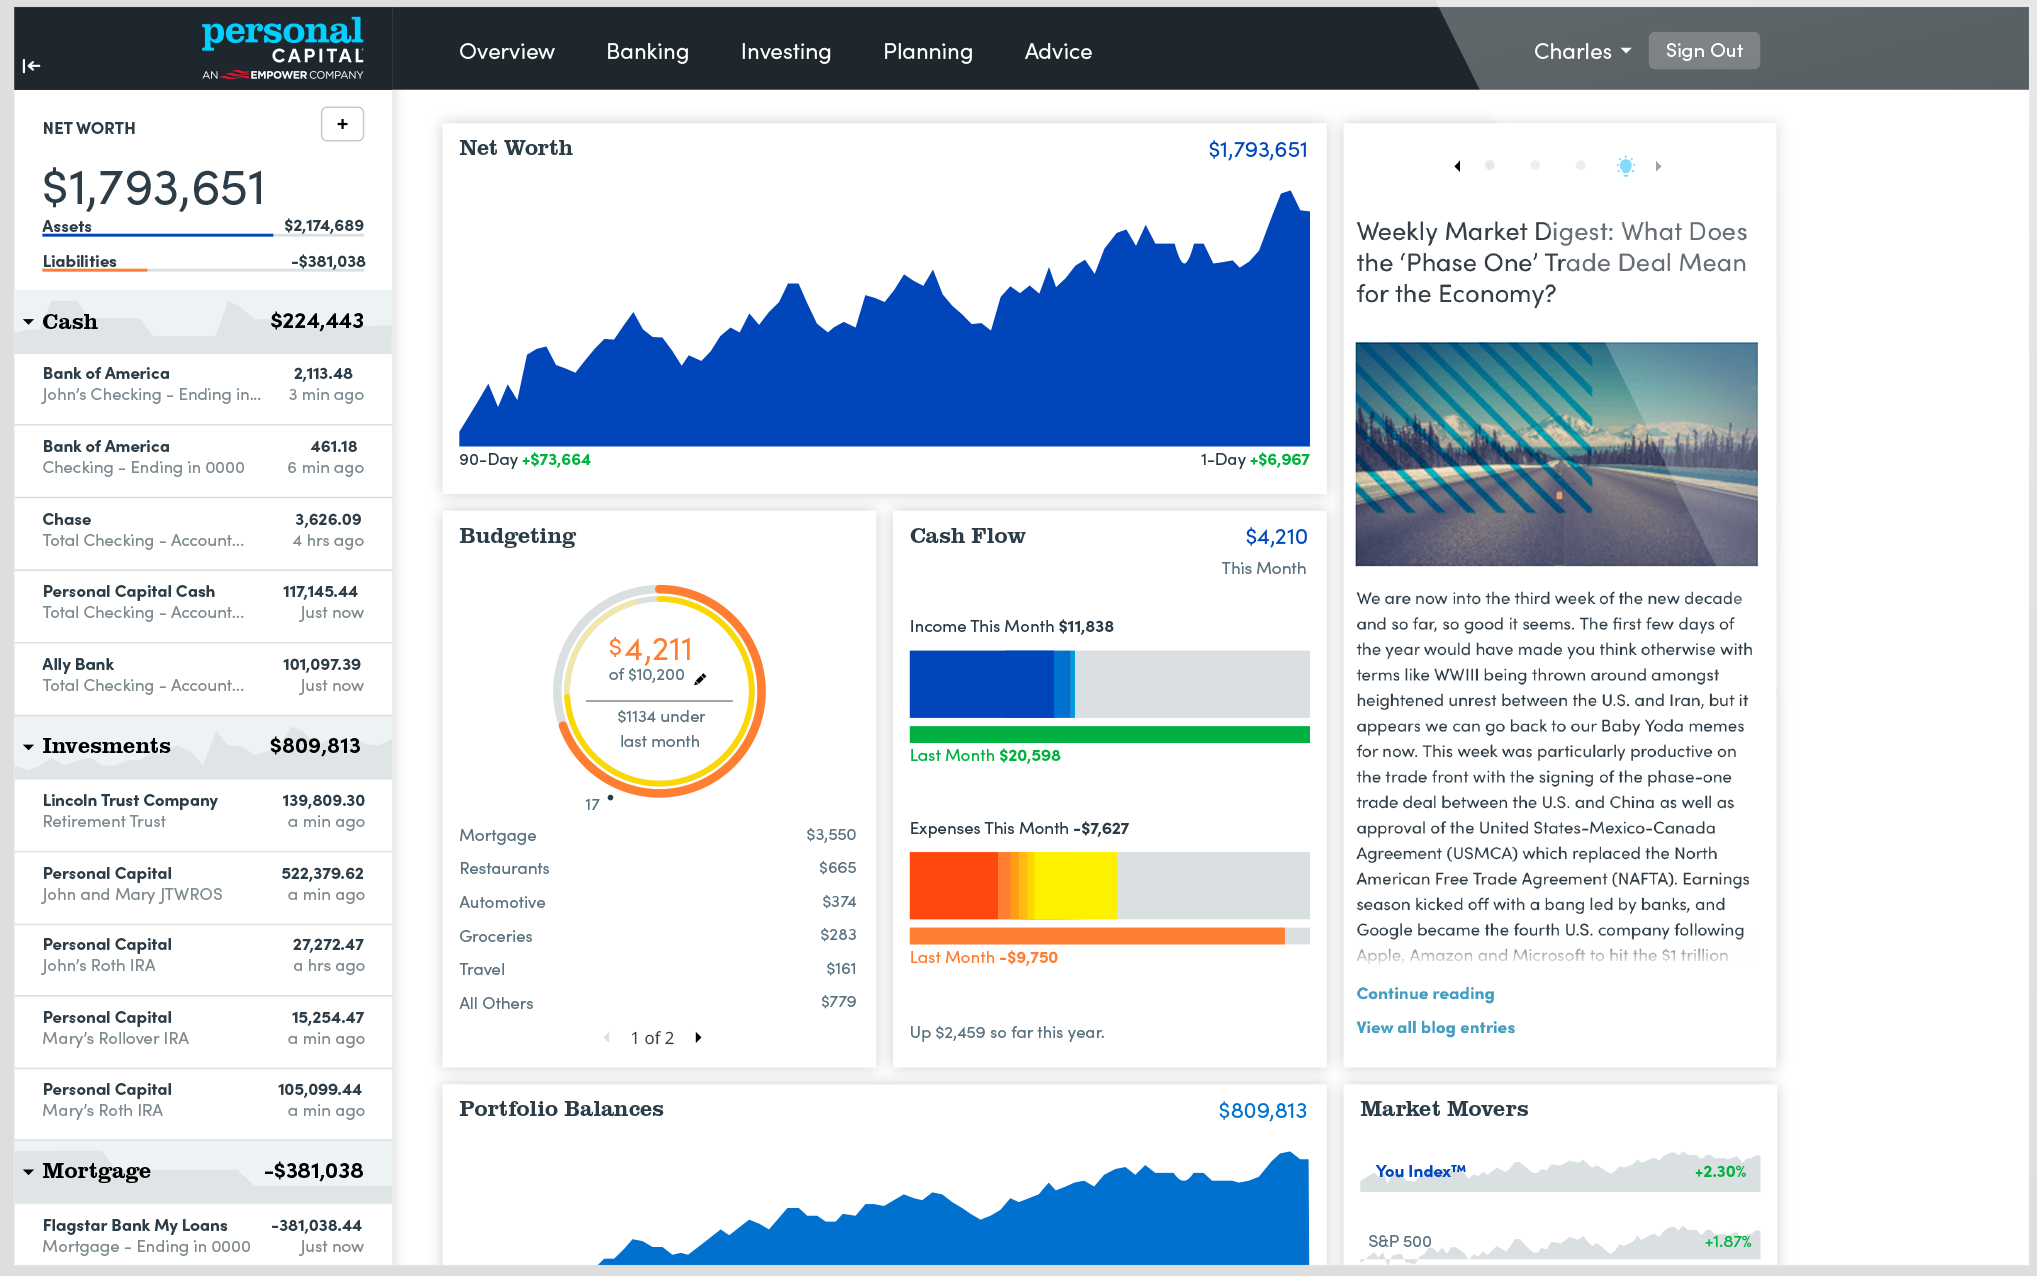Click Continue reading link
The image size is (2037, 1276).
pos(1425,994)
